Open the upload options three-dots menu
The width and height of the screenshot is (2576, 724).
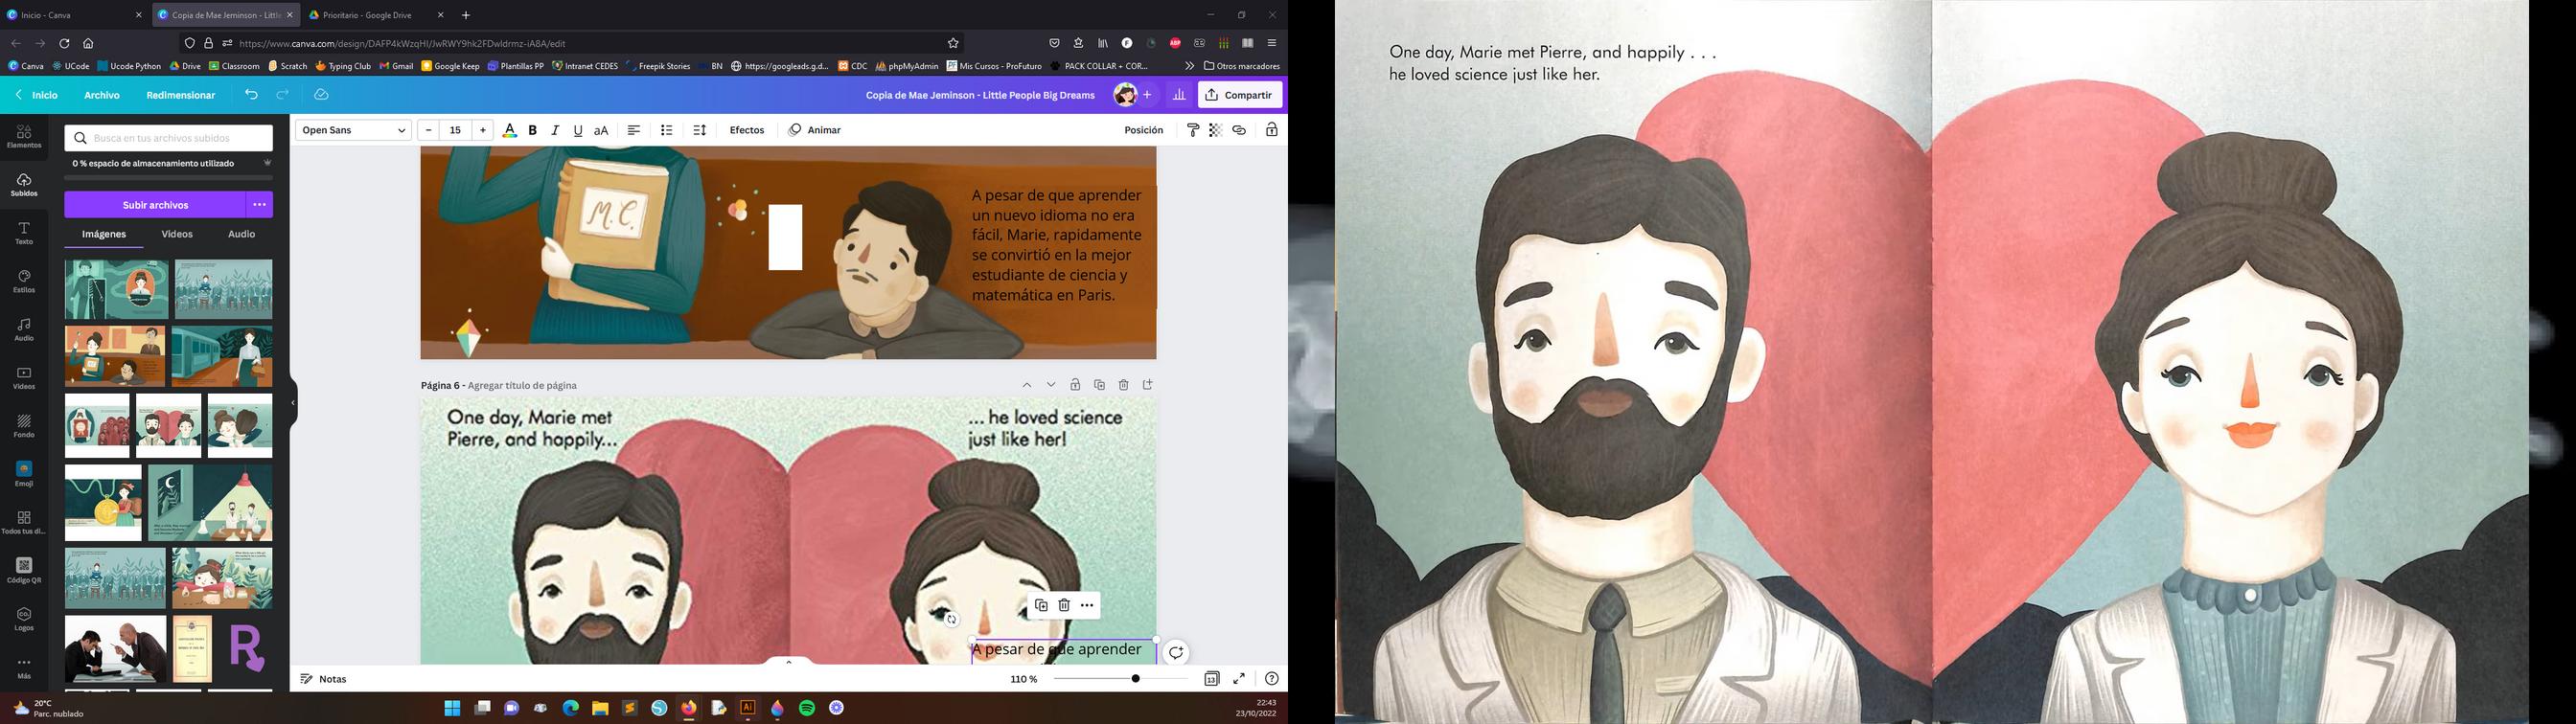pyautogui.click(x=260, y=205)
